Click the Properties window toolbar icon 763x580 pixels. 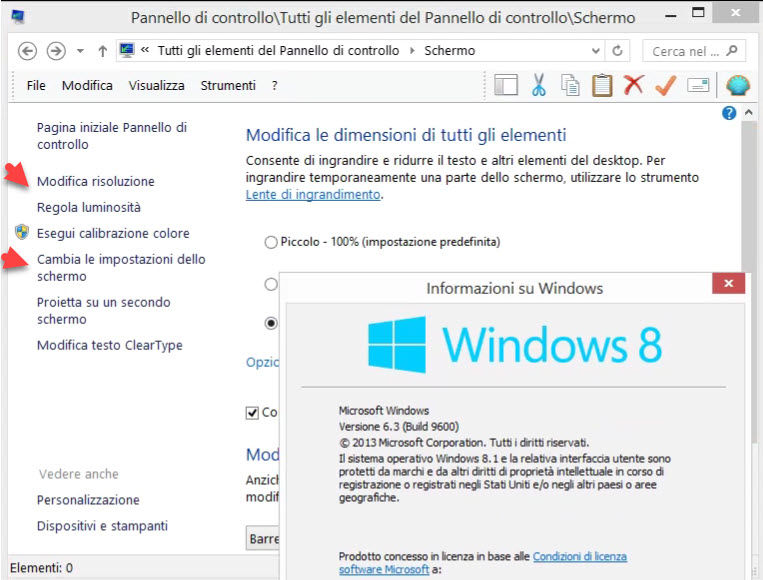tap(698, 86)
